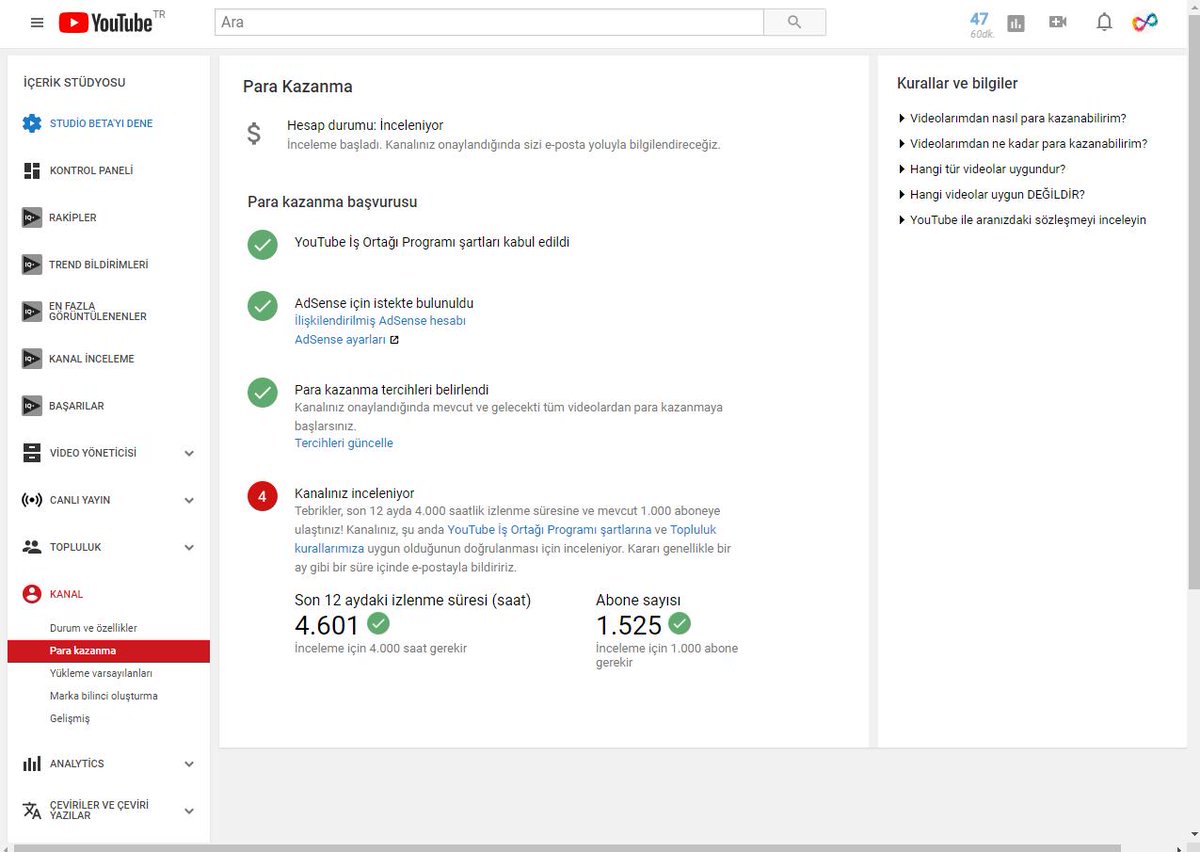The width and height of the screenshot is (1200, 852).
Task: Click checkmark beside Para kazanma tercihleri belirlendi
Action: pyautogui.click(x=262, y=392)
